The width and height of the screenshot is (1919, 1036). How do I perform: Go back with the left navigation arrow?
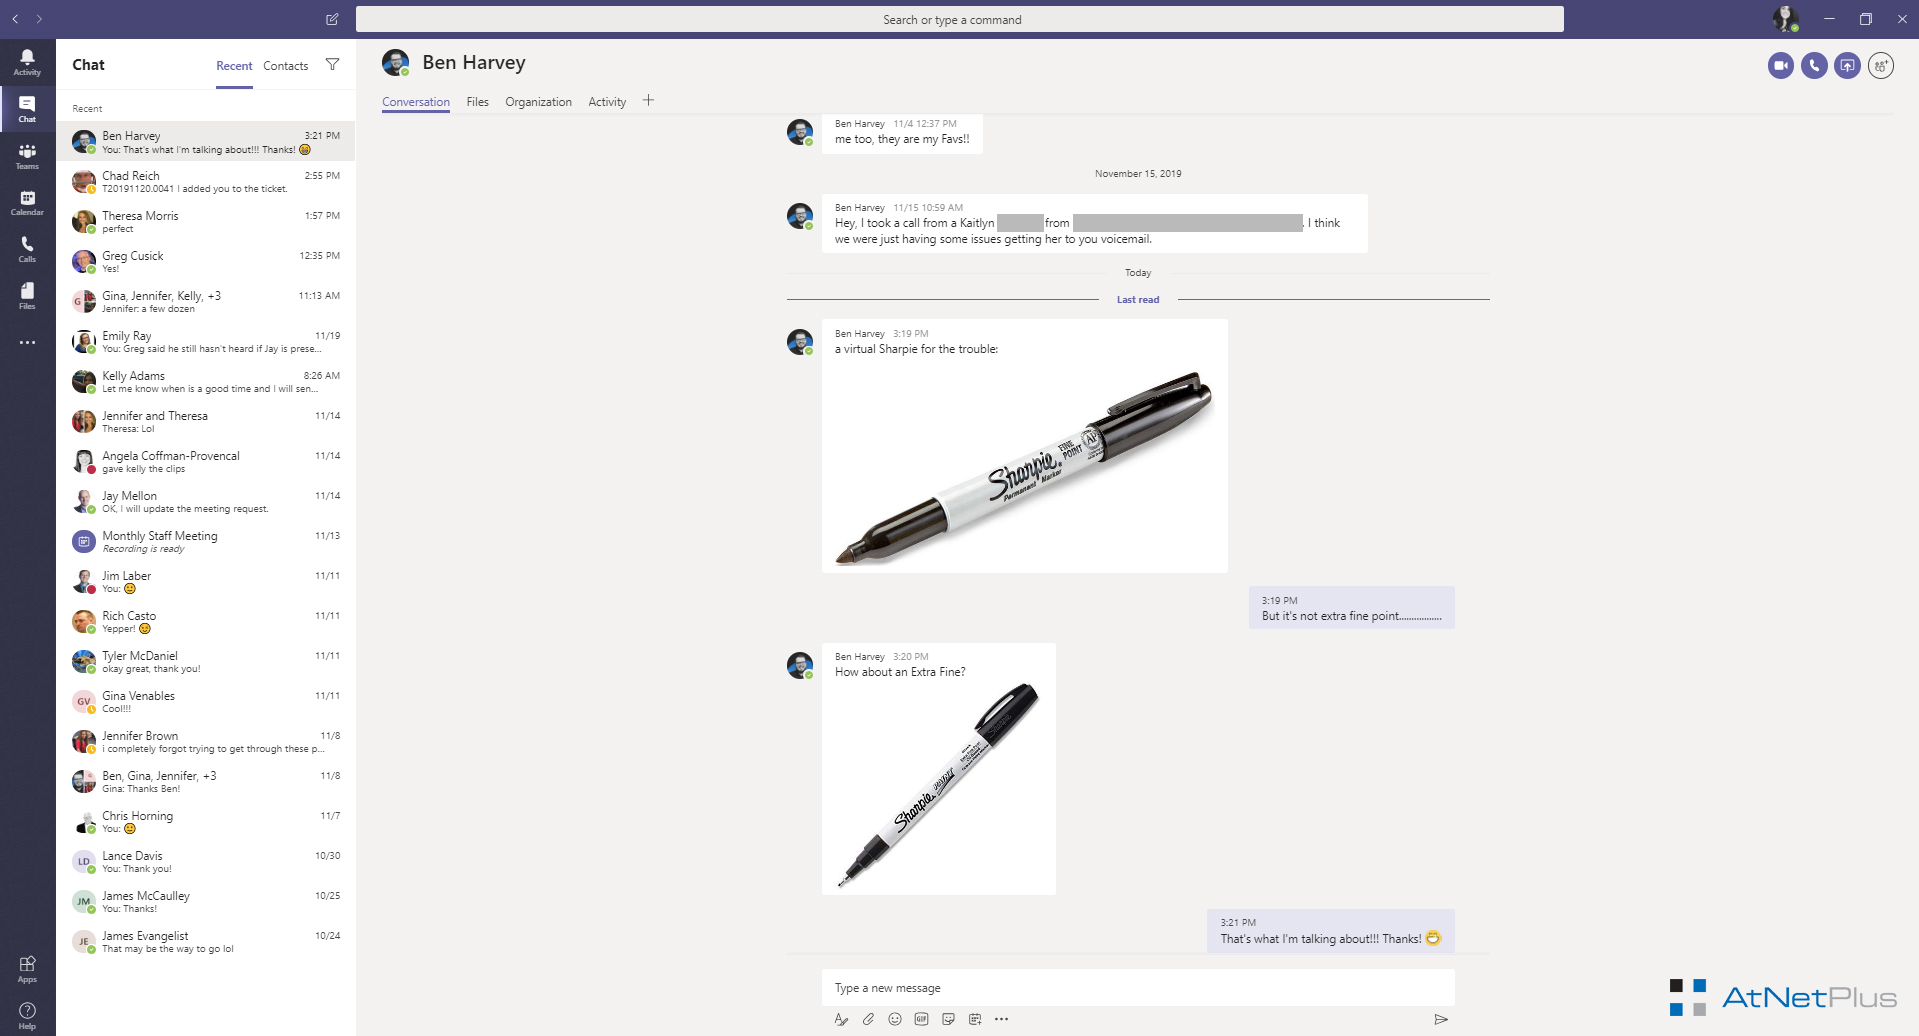pos(15,19)
